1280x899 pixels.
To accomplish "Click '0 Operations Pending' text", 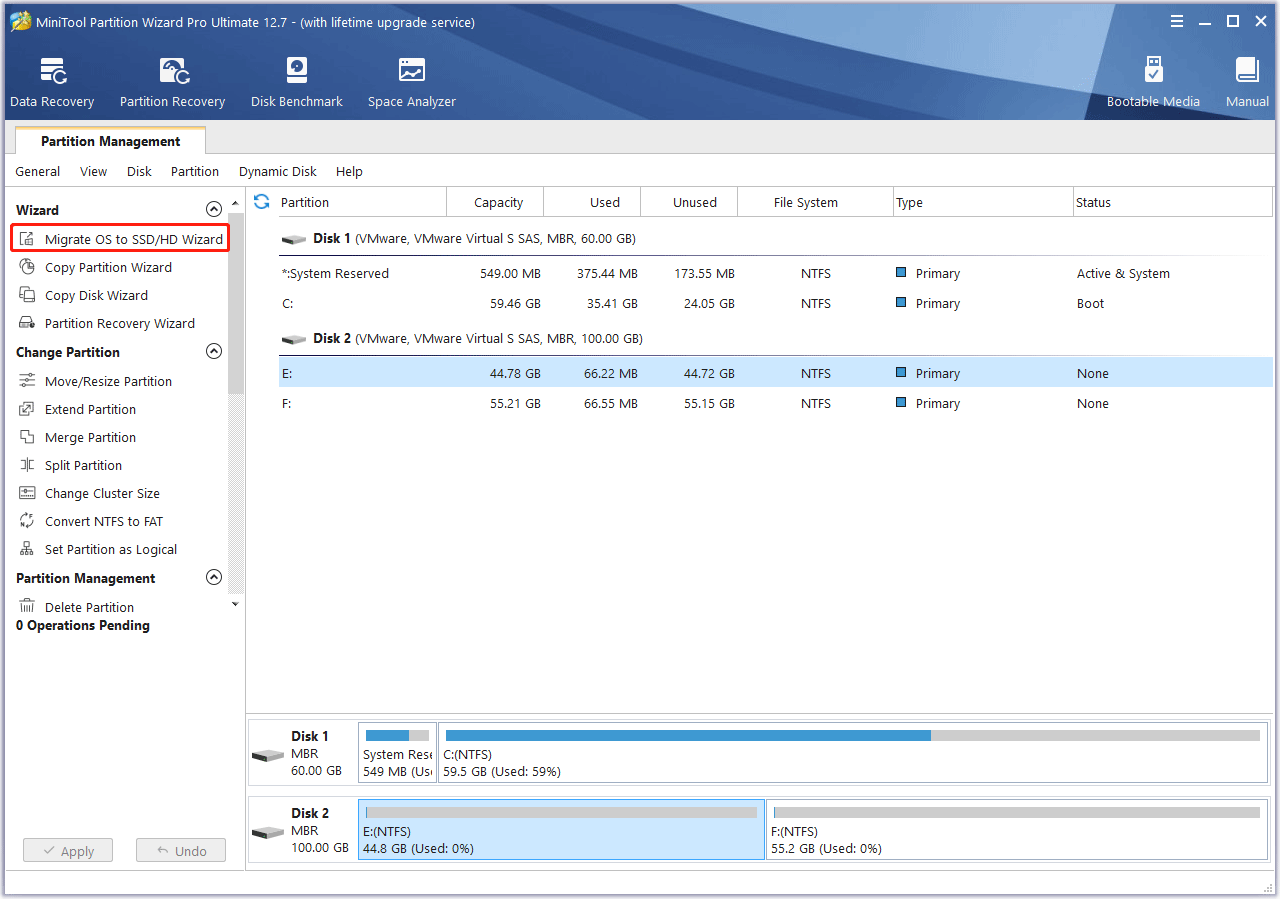I will click(x=83, y=625).
